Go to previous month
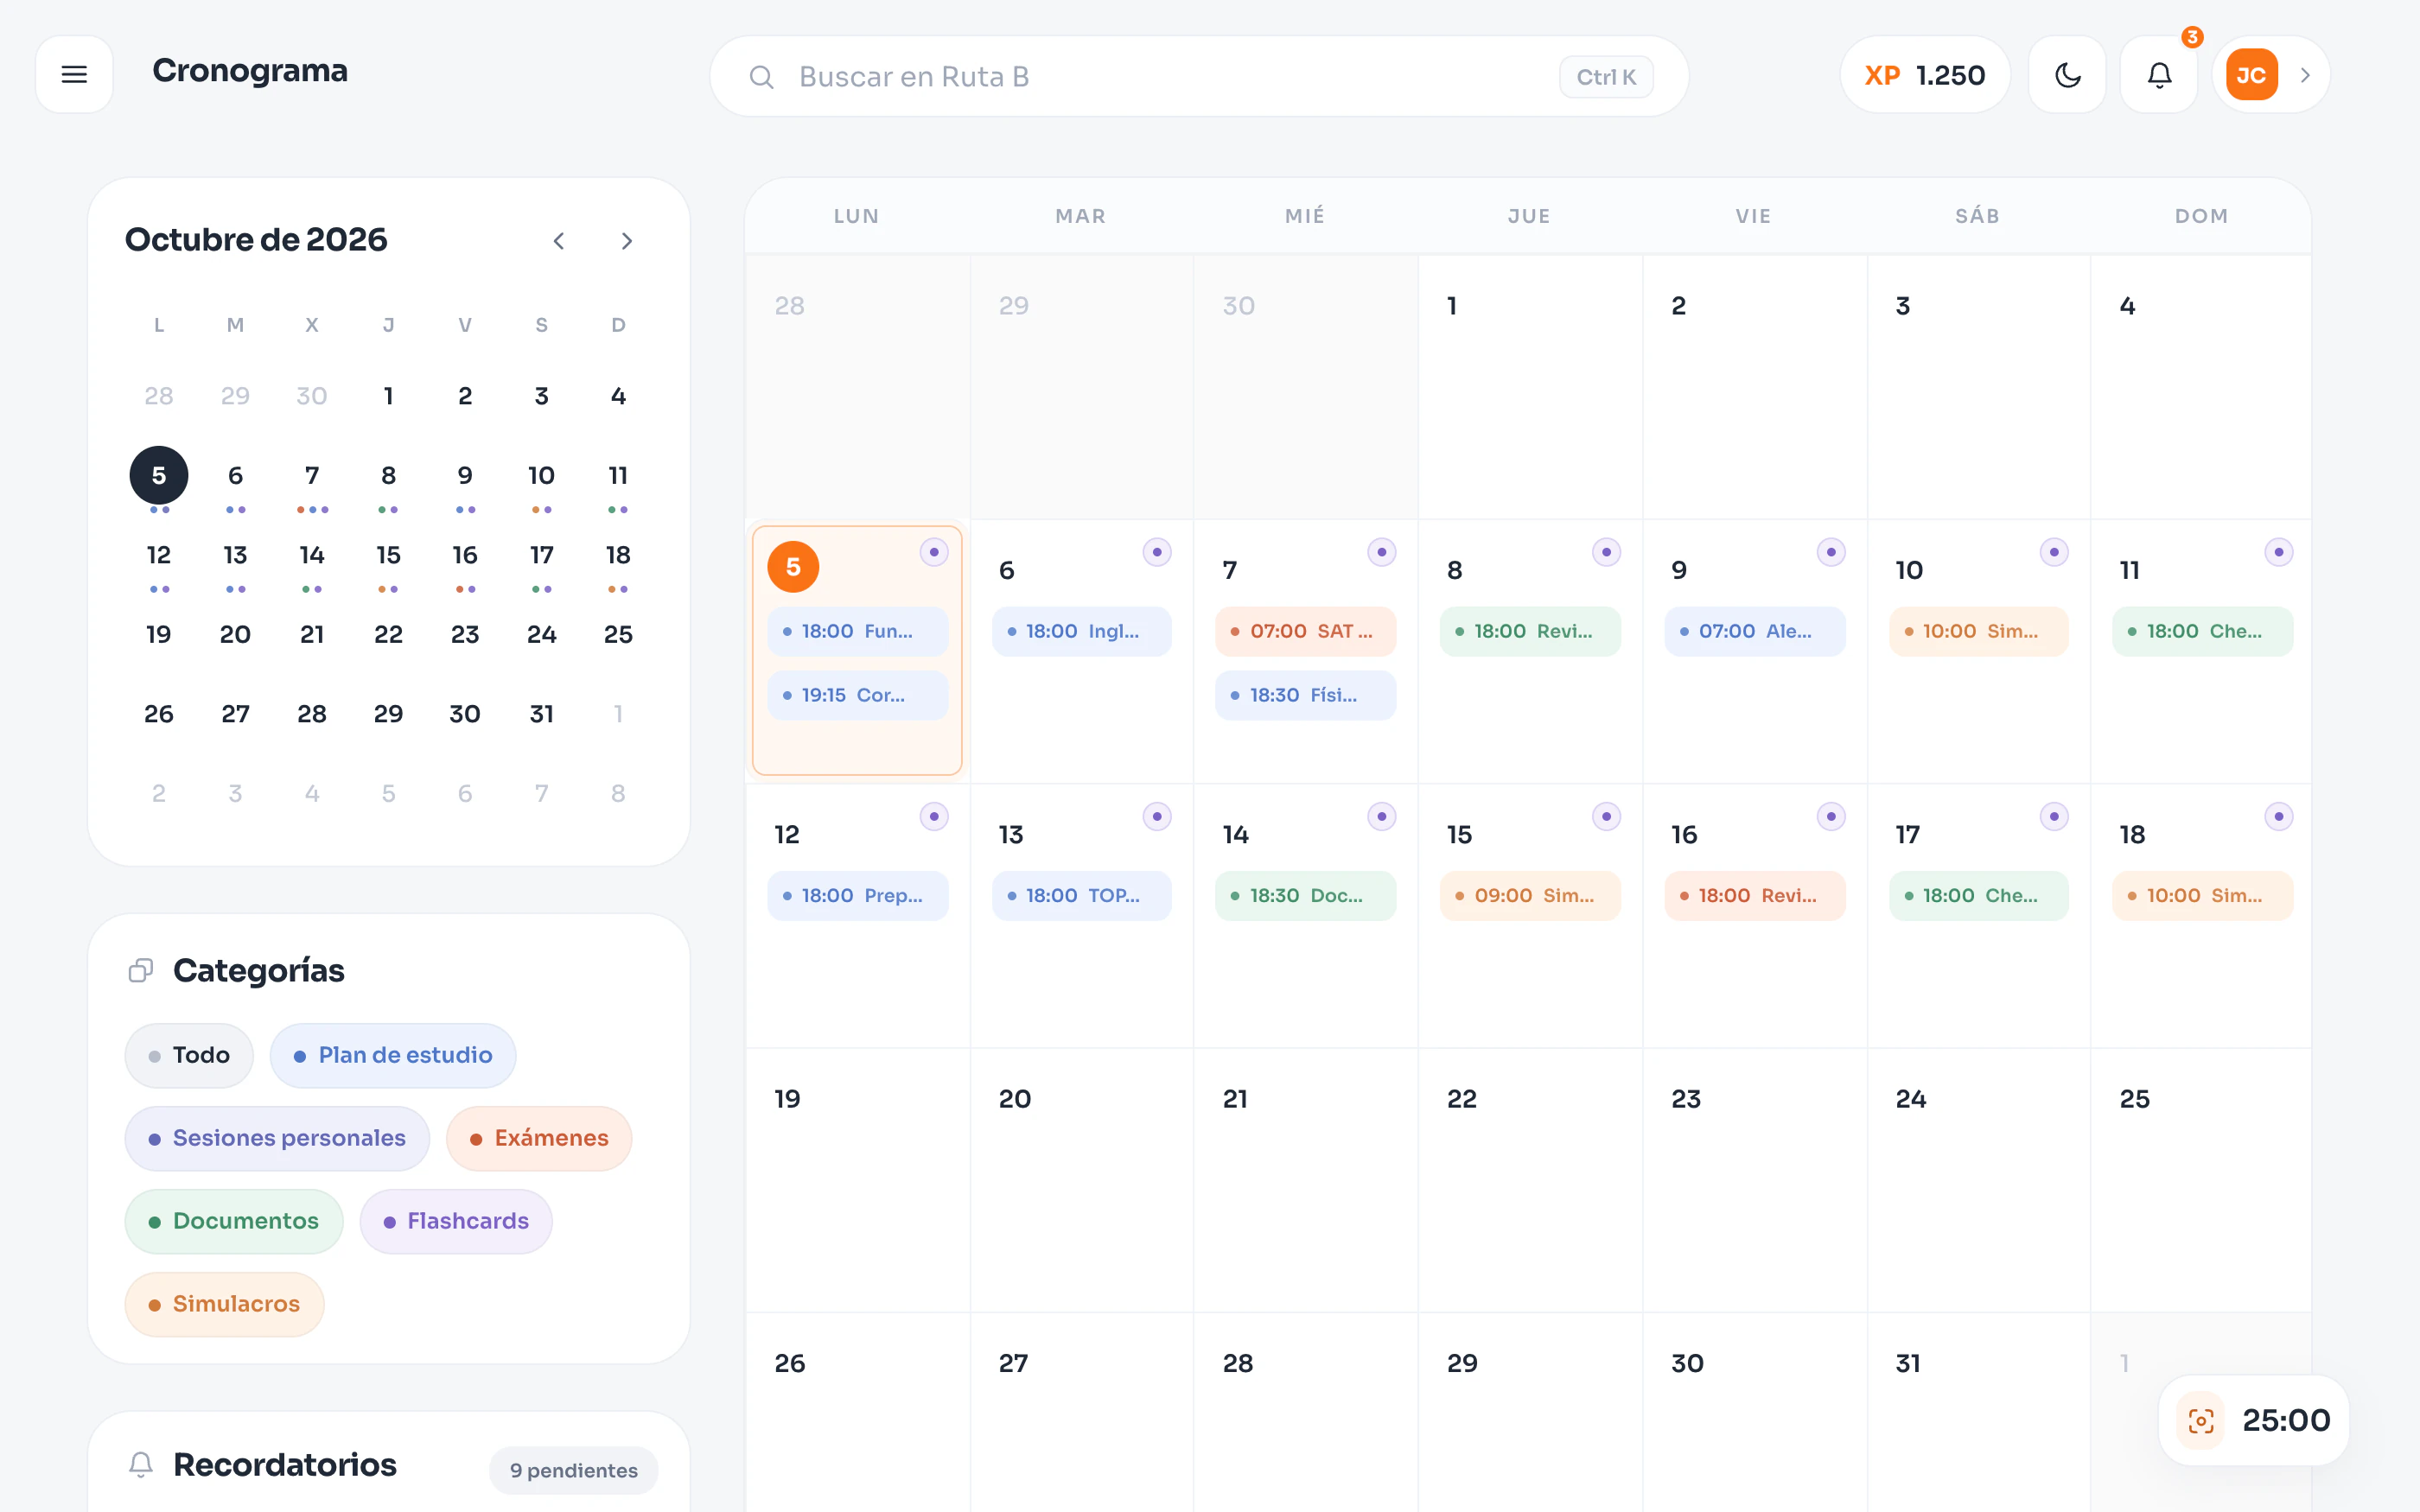 (559, 241)
